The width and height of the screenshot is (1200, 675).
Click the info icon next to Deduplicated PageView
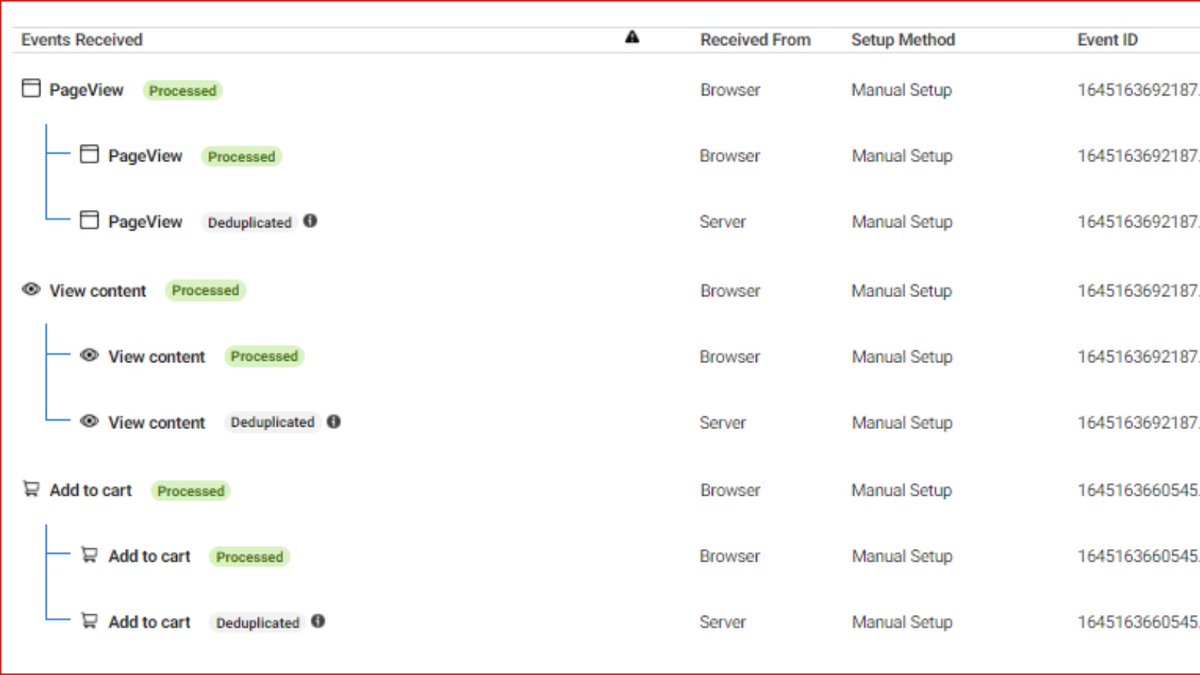(x=310, y=221)
